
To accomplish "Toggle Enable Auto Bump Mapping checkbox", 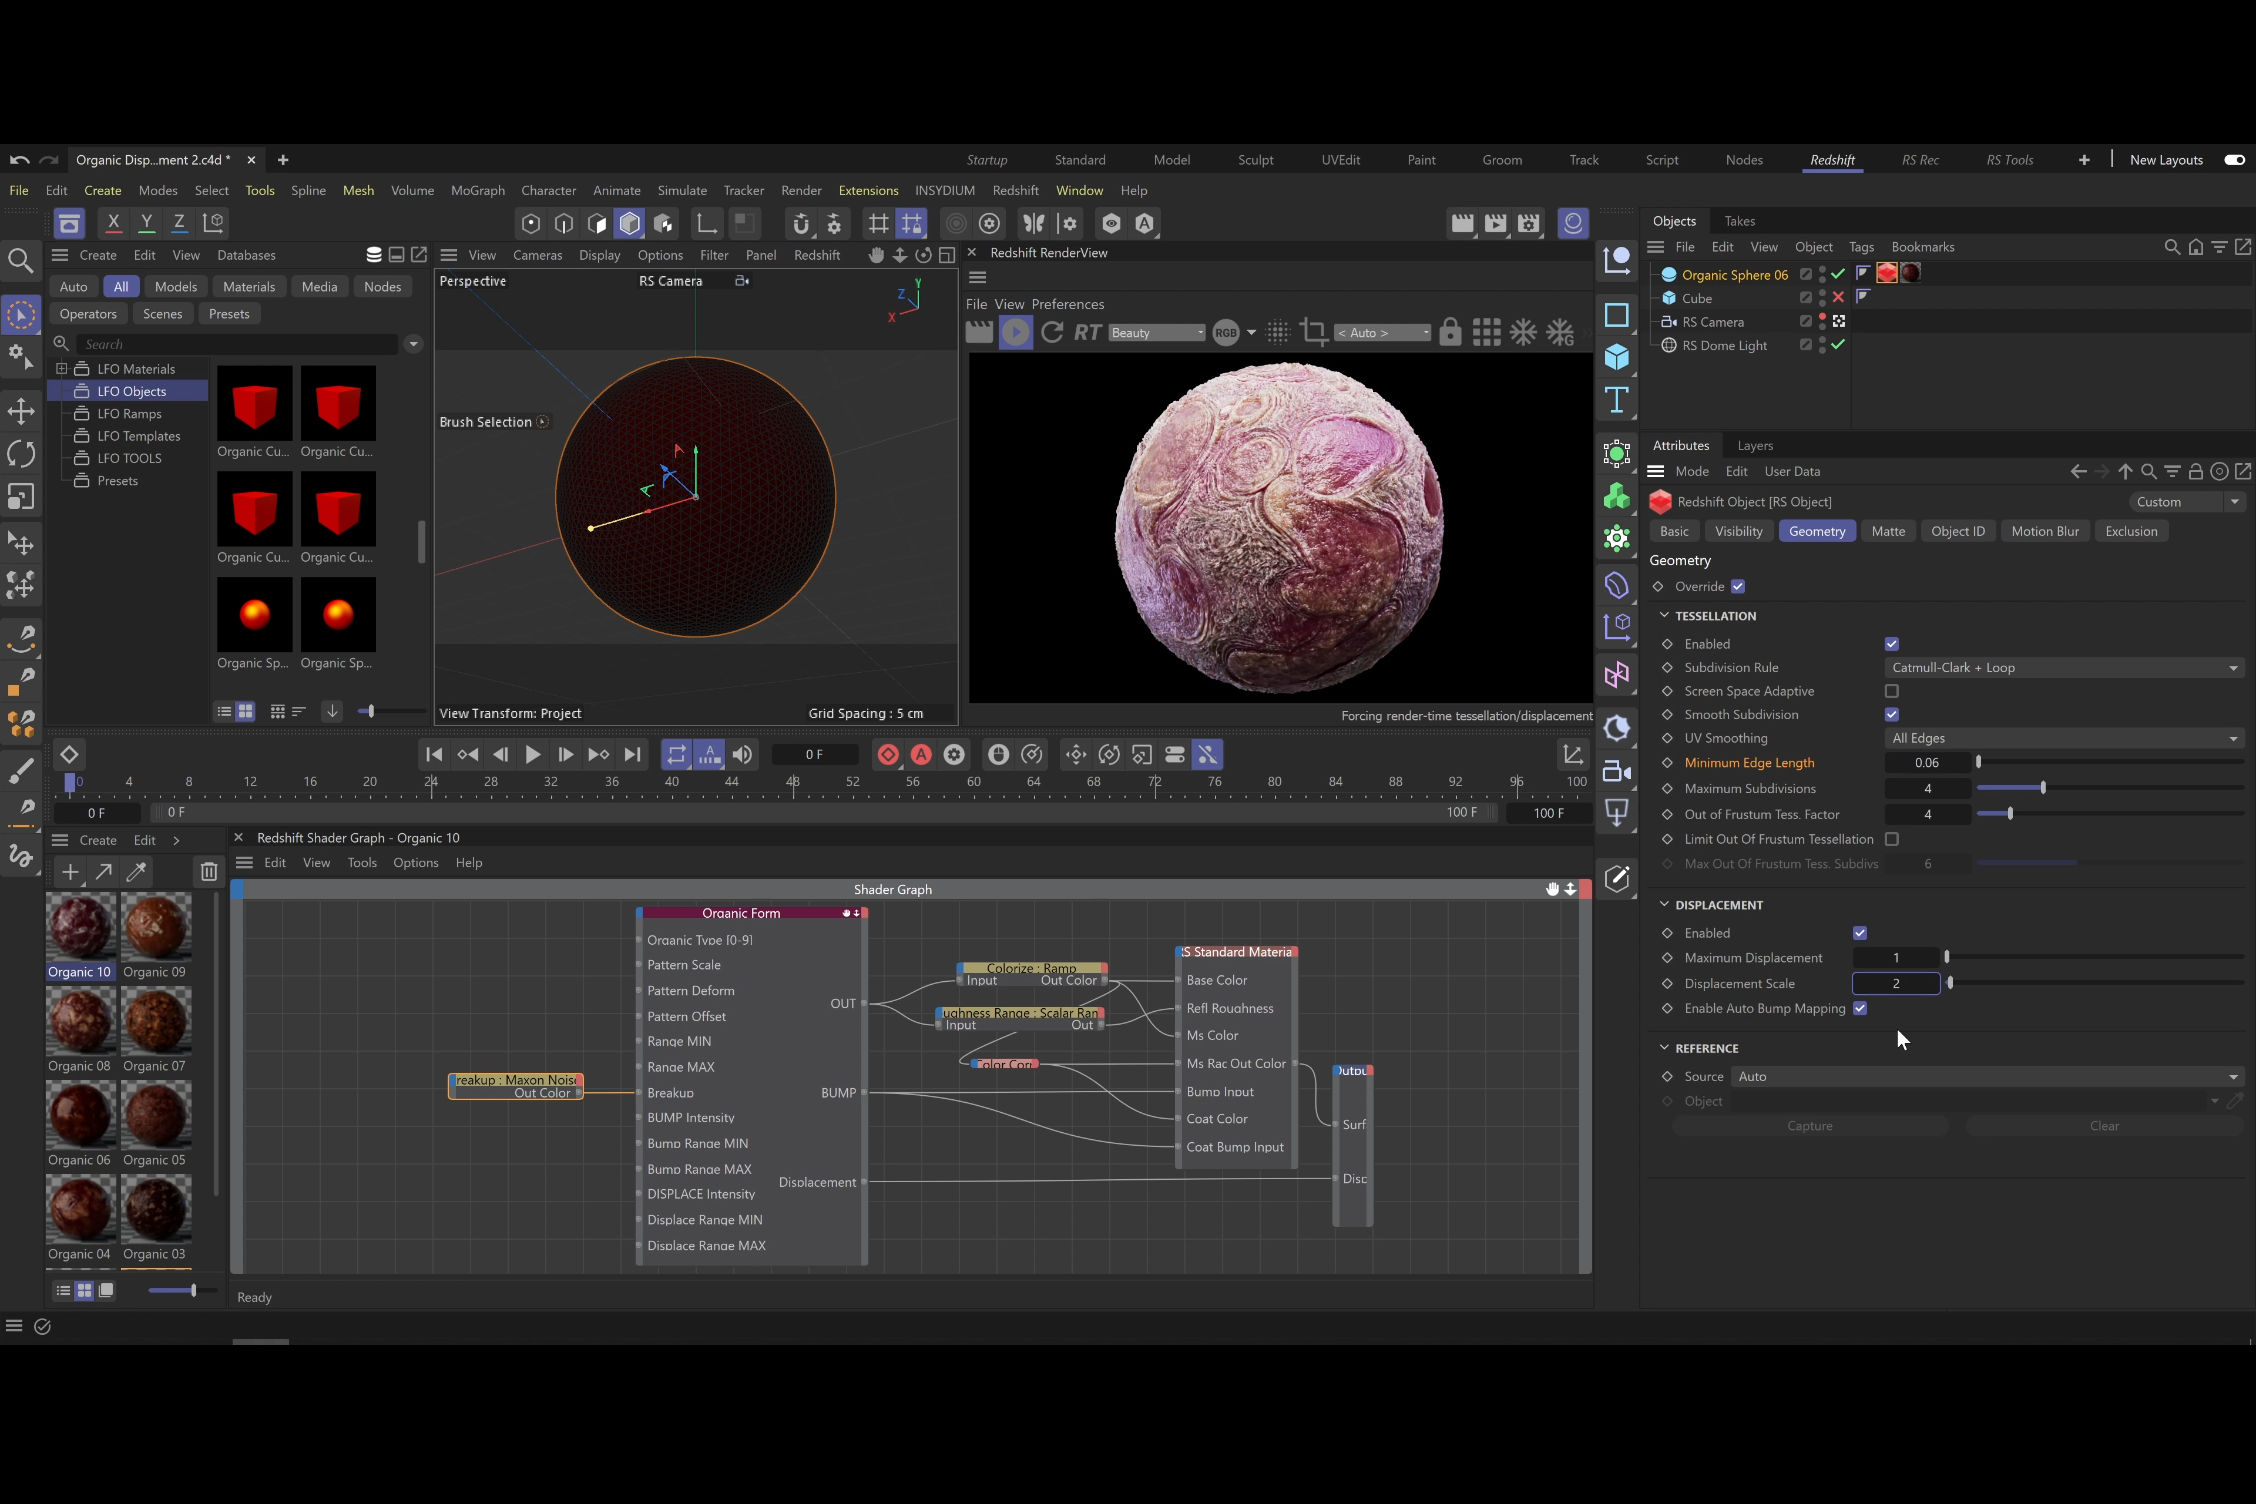I will click(x=1860, y=1008).
